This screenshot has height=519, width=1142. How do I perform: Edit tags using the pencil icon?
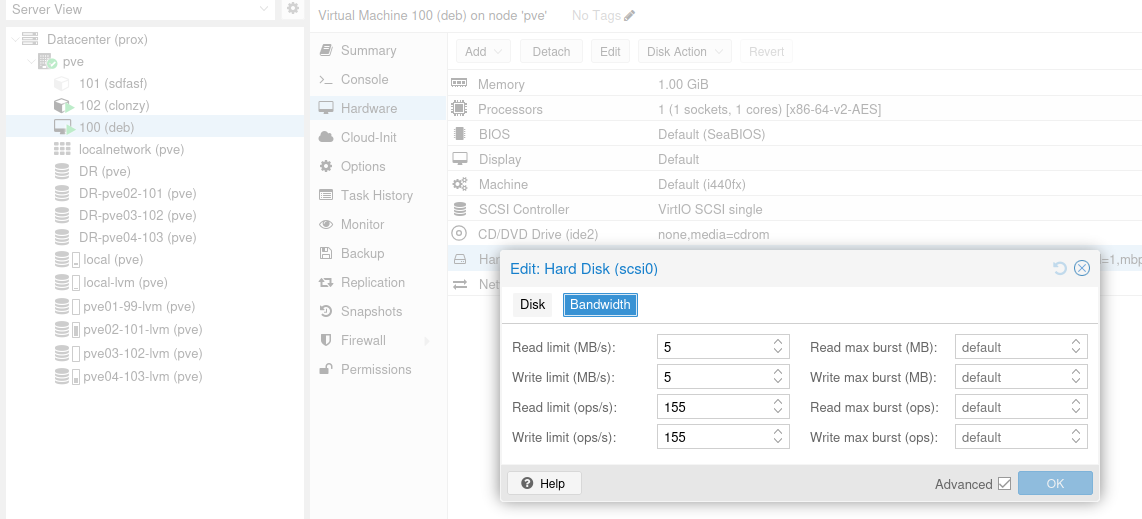click(x=629, y=15)
